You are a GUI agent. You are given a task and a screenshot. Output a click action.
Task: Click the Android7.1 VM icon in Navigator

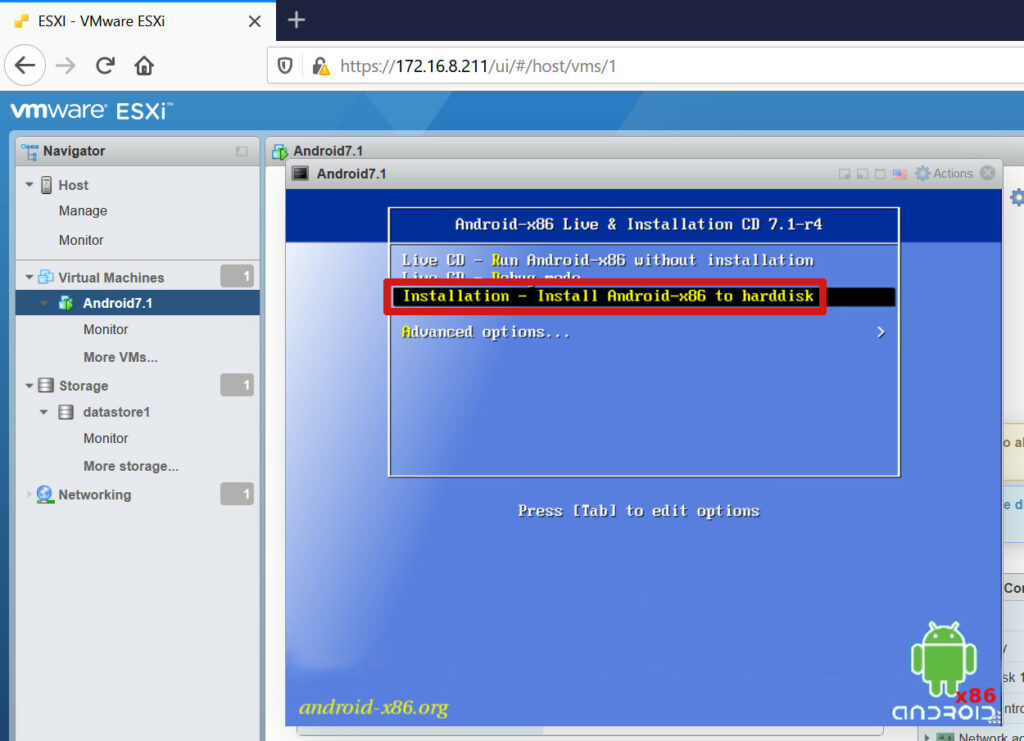coord(66,303)
